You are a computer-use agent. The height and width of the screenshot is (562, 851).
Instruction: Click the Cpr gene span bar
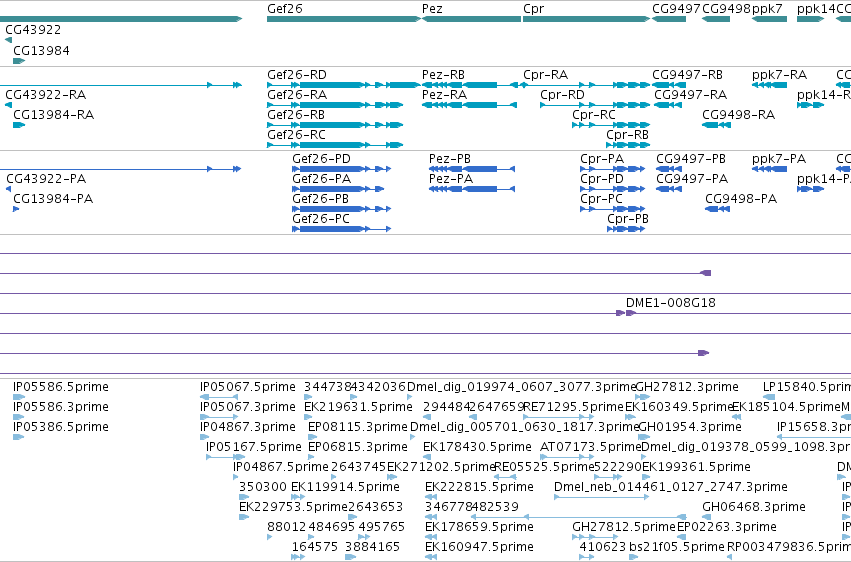pos(586,19)
